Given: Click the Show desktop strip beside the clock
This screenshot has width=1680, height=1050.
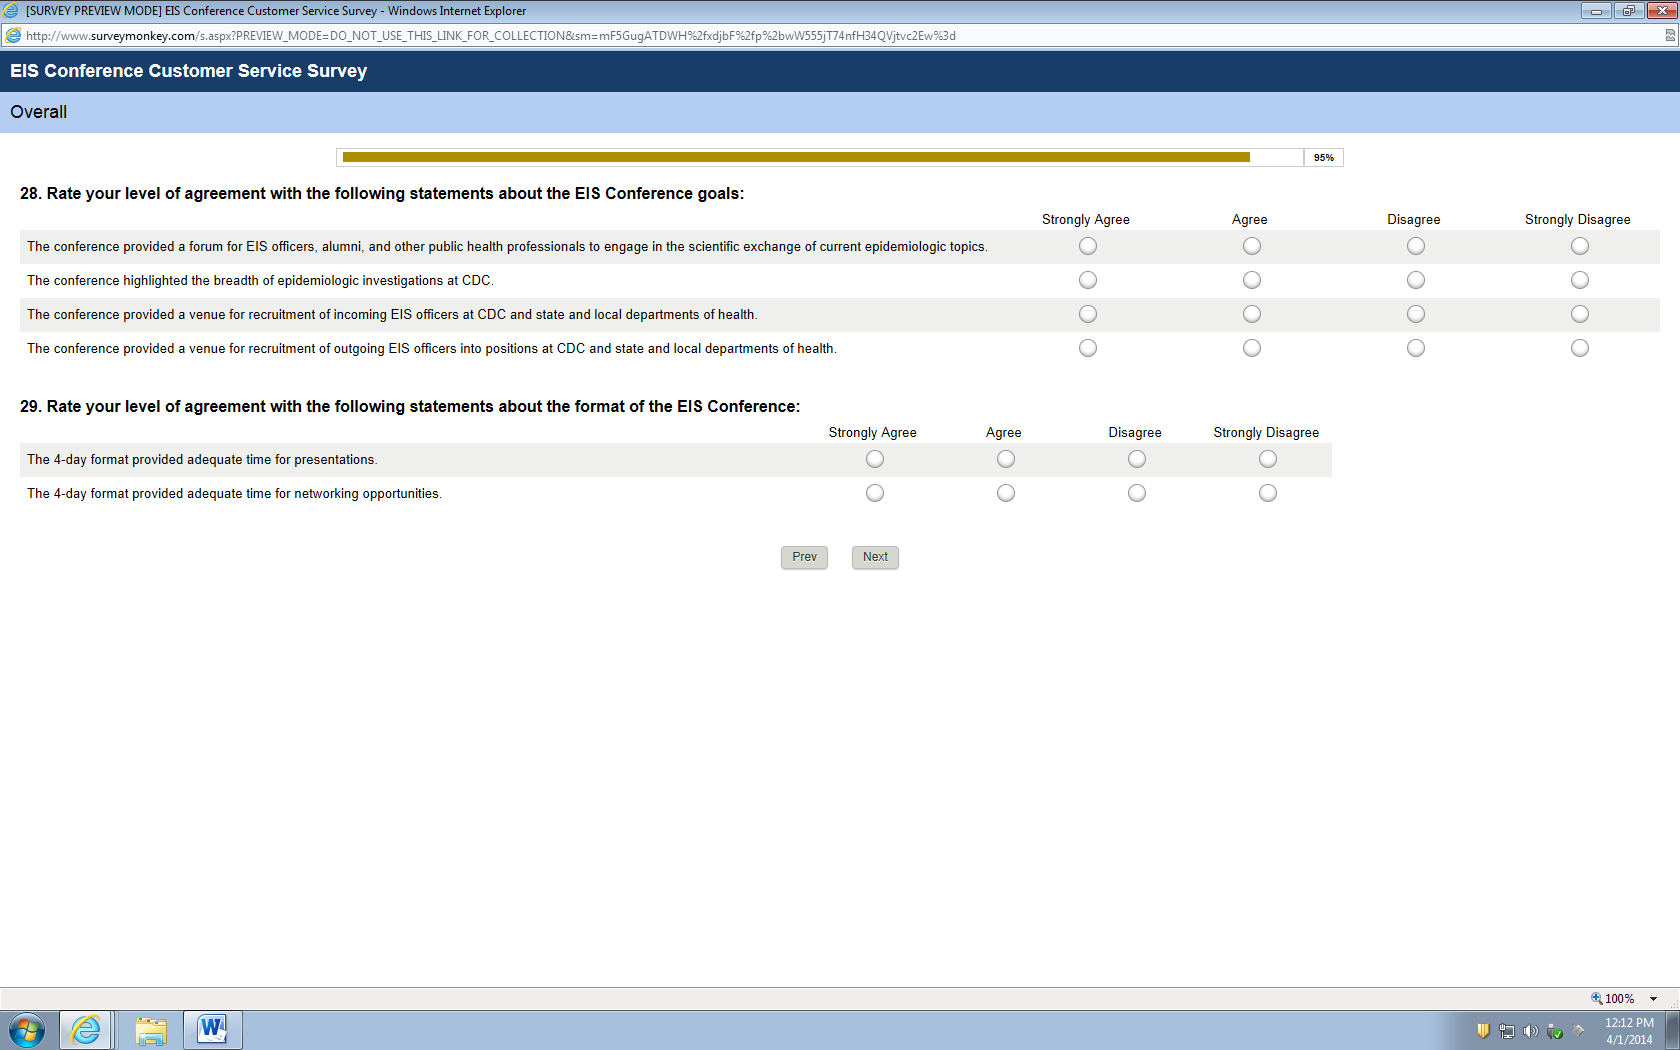Looking at the screenshot, I should [x=1672, y=1030].
